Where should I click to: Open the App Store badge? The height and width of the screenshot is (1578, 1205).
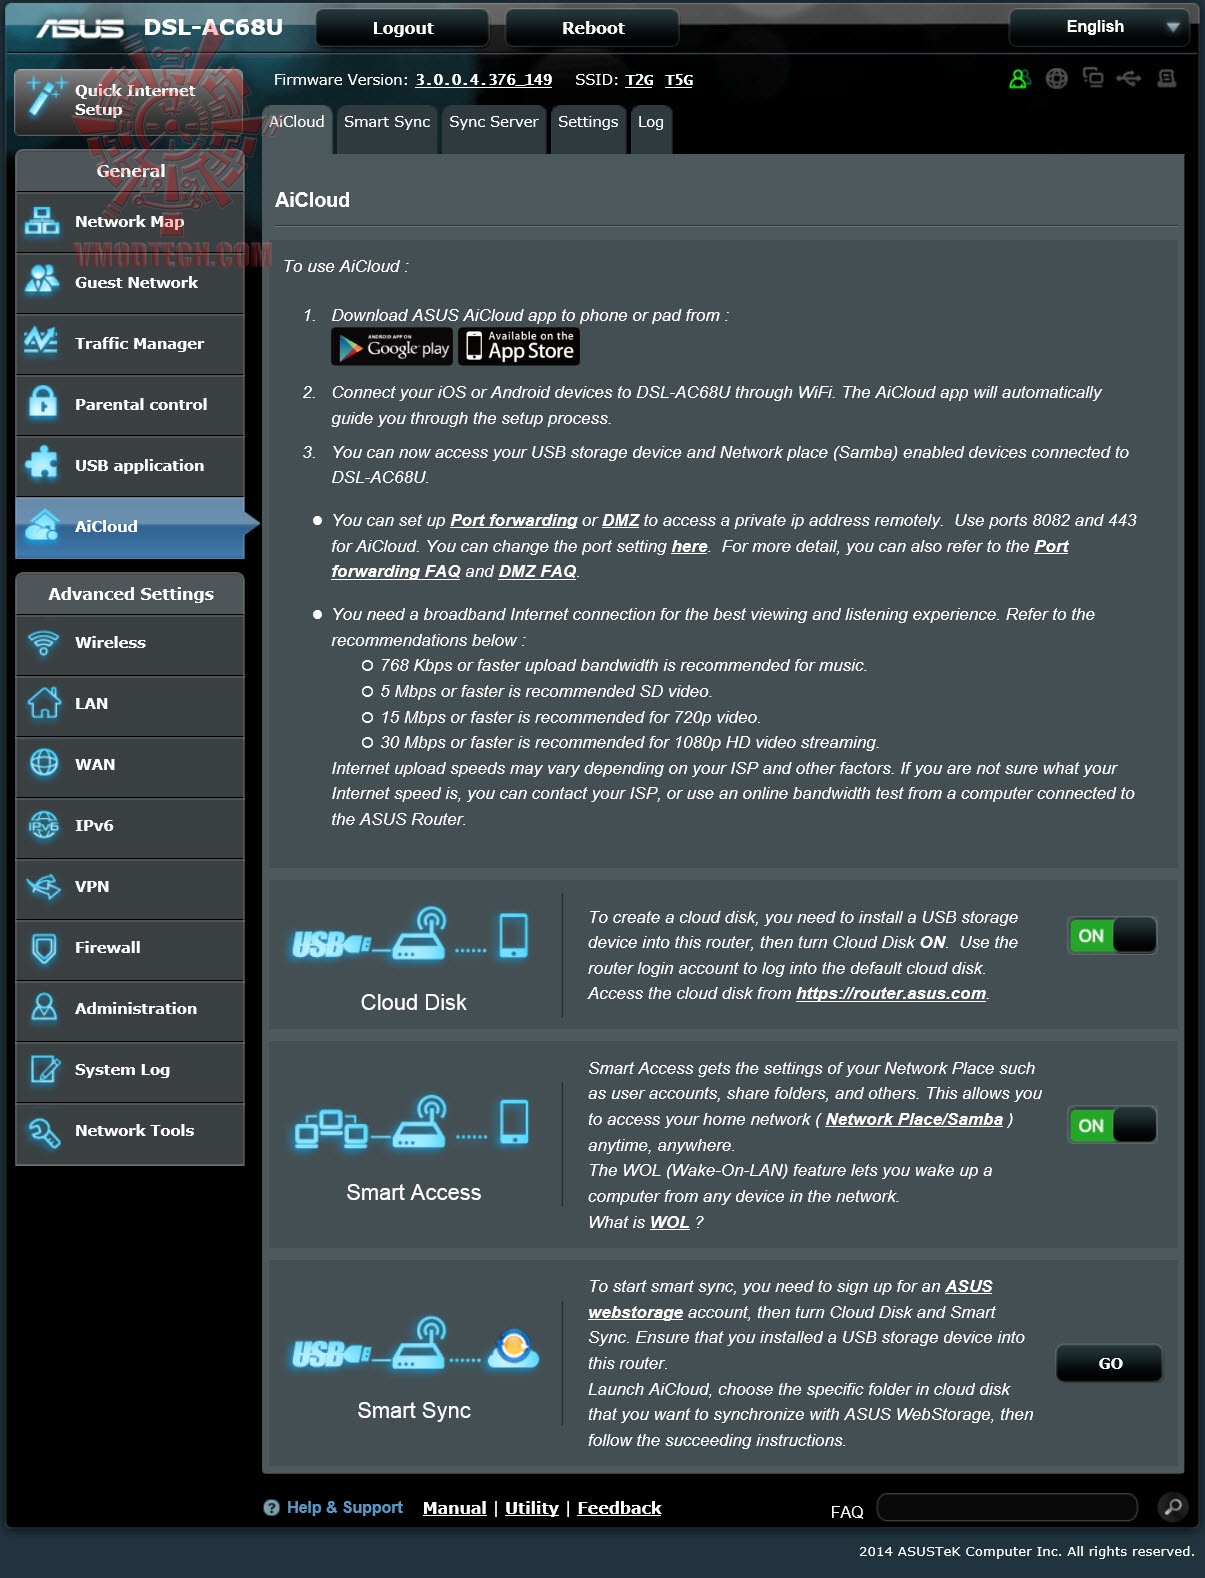[x=519, y=347]
